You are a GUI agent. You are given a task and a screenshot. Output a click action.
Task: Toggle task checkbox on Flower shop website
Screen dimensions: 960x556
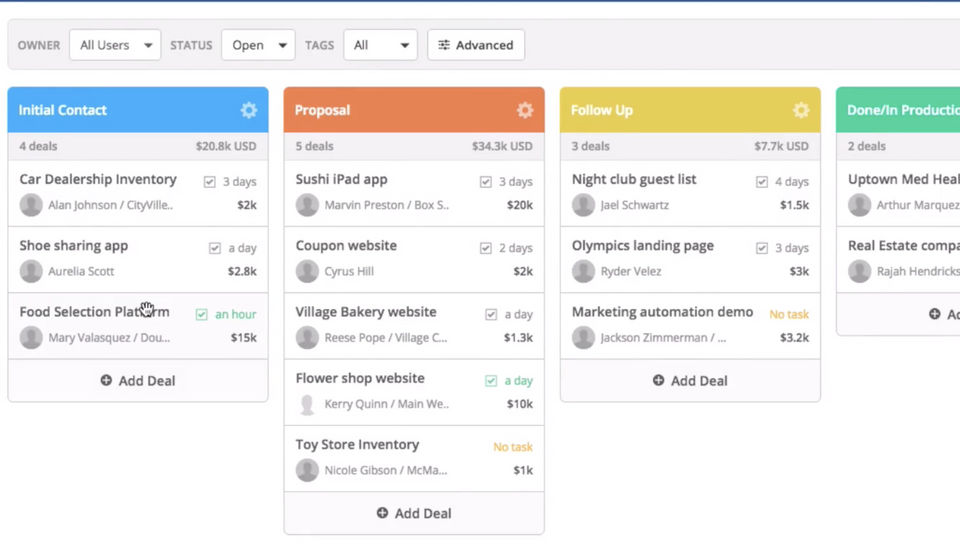pos(491,381)
